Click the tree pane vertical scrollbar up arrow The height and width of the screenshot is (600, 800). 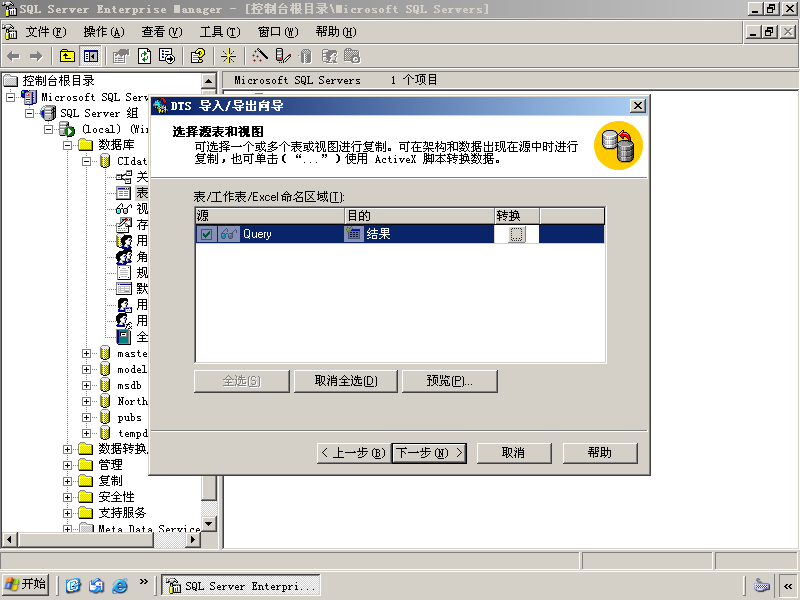click(209, 81)
